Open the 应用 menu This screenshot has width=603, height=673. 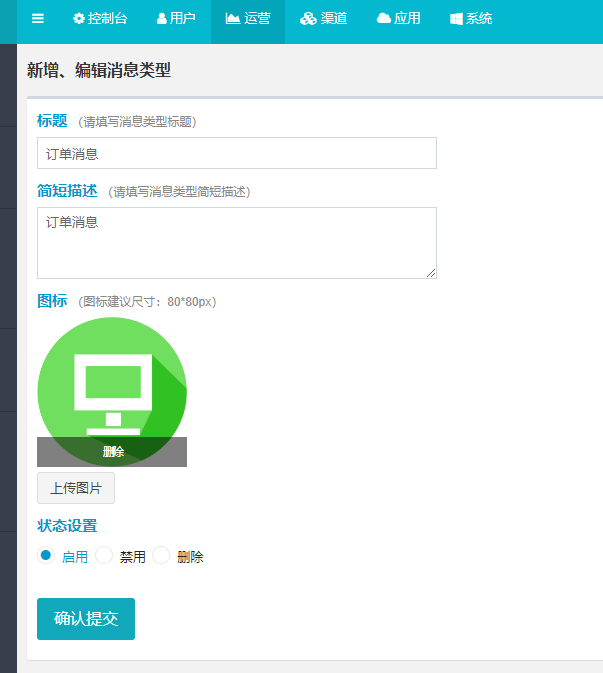tap(398, 18)
